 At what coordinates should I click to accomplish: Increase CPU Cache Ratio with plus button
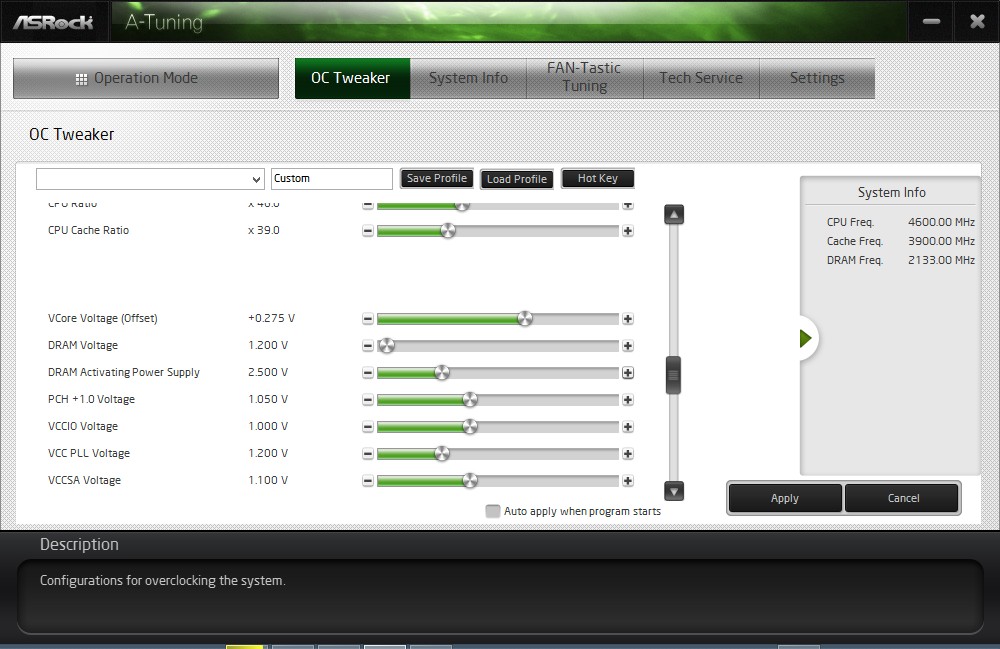click(x=628, y=231)
